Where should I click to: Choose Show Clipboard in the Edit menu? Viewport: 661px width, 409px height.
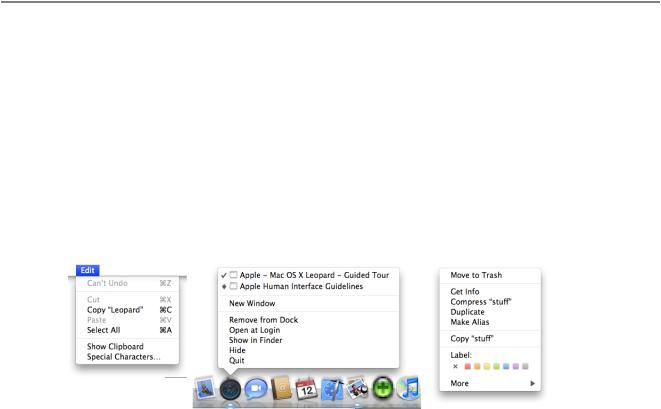tap(127, 347)
